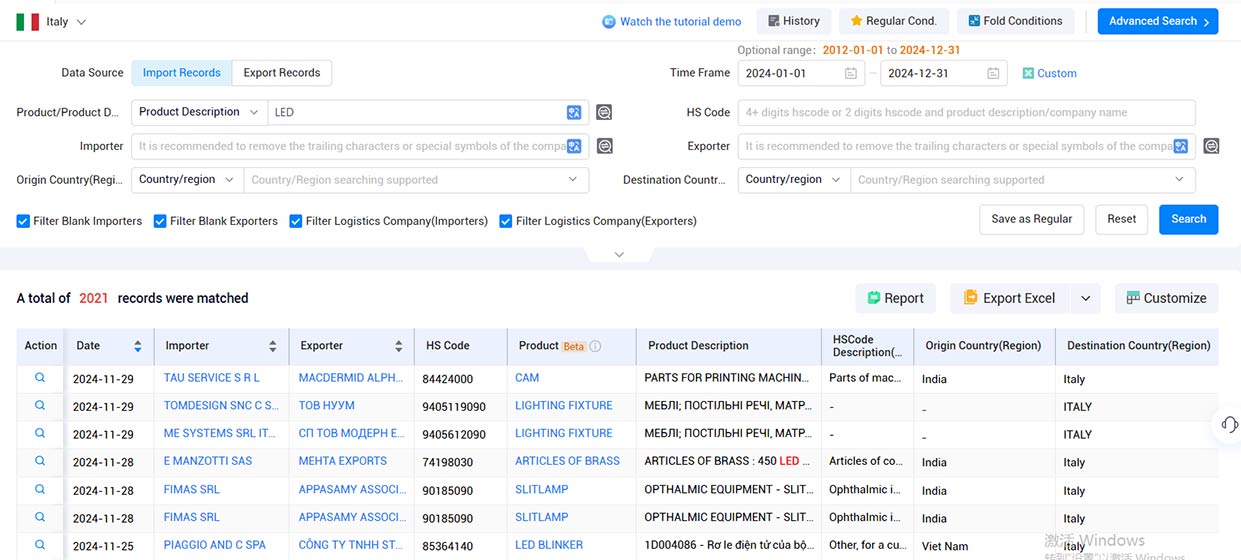View details for PIAGGIO AND C SPA row
This screenshot has height=560, width=1241.
click(40, 545)
